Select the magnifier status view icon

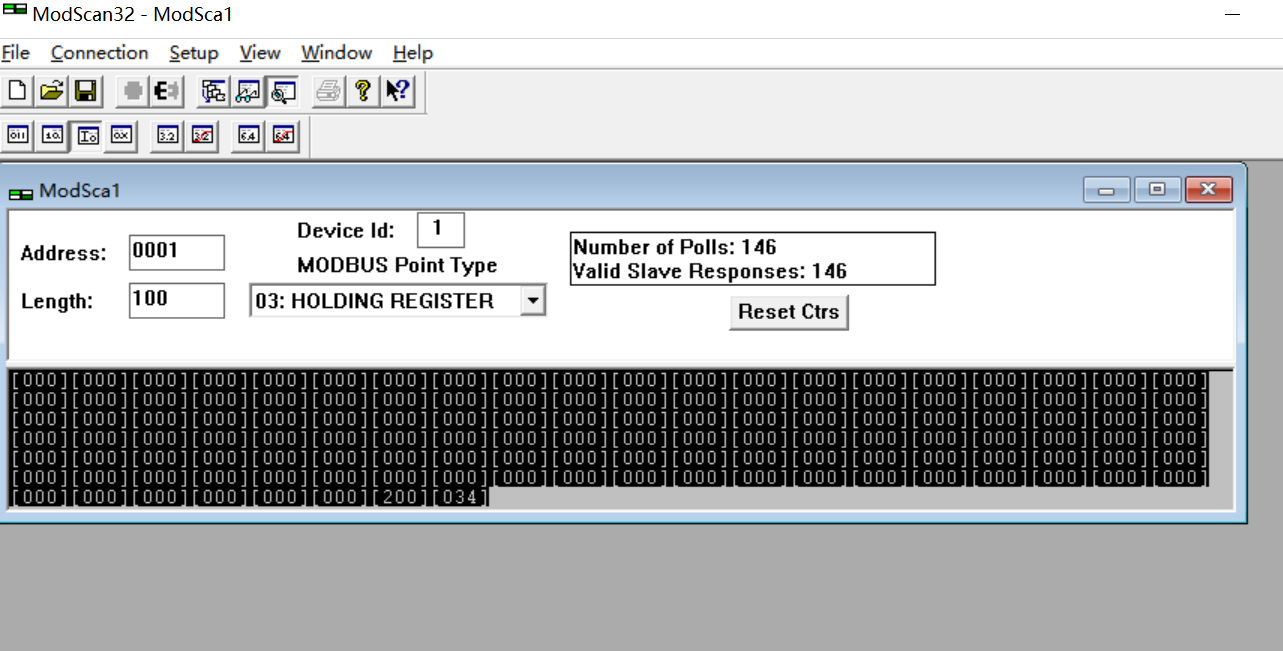tap(283, 91)
